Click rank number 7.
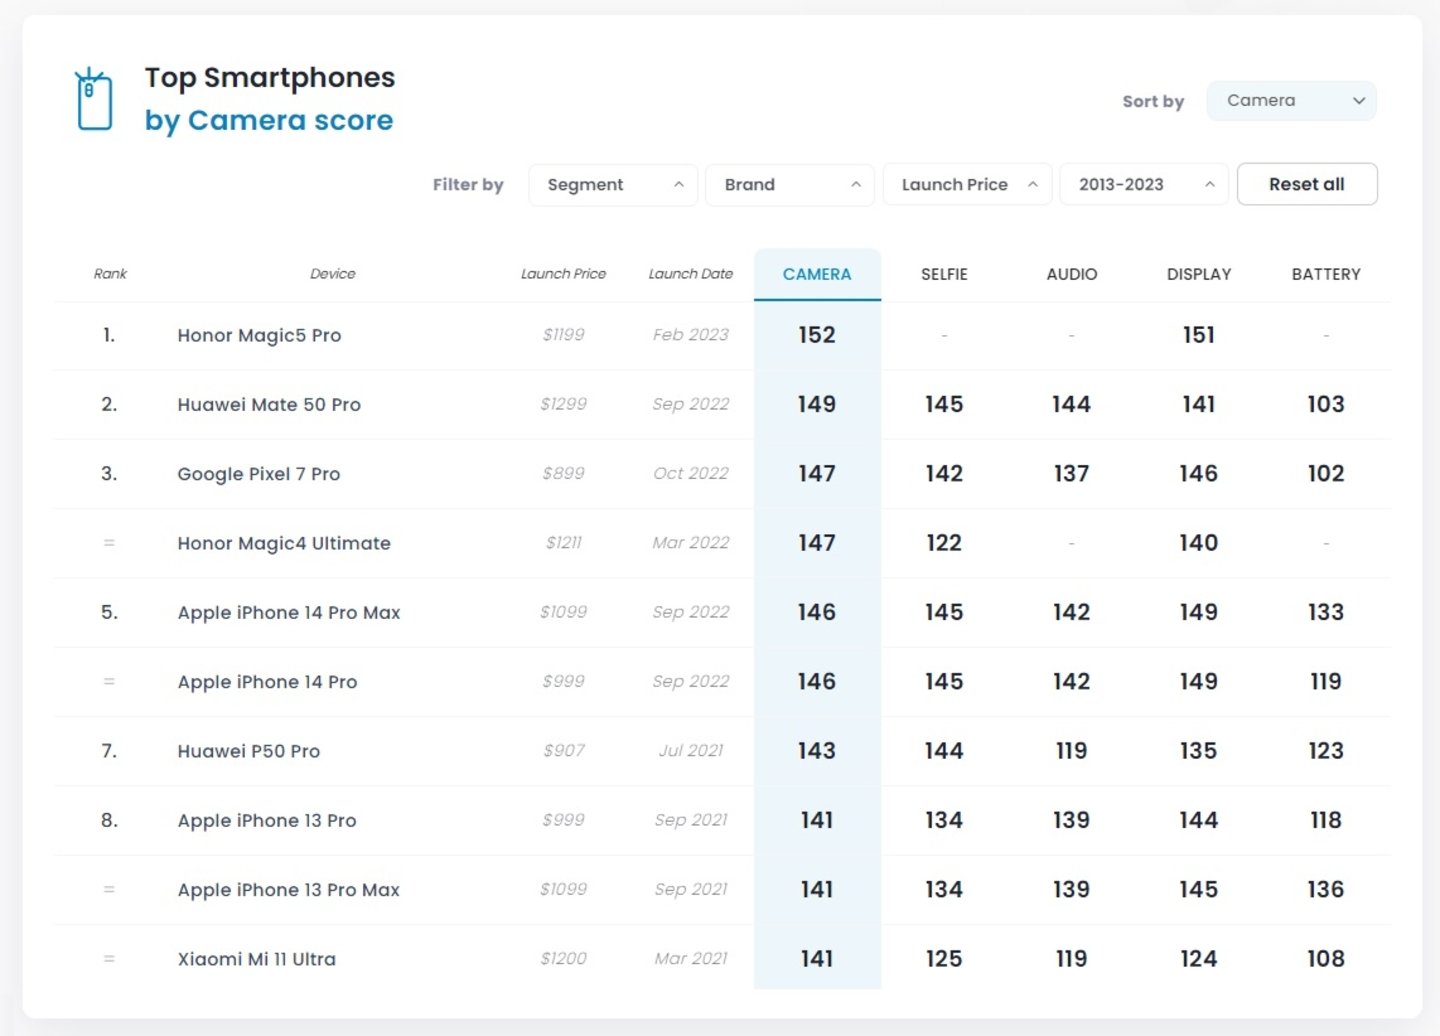 click(x=109, y=751)
